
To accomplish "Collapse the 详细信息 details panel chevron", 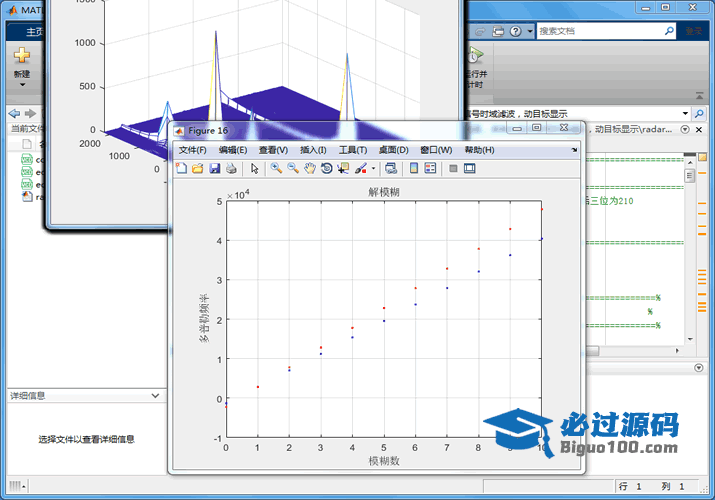I will click(155, 395).
